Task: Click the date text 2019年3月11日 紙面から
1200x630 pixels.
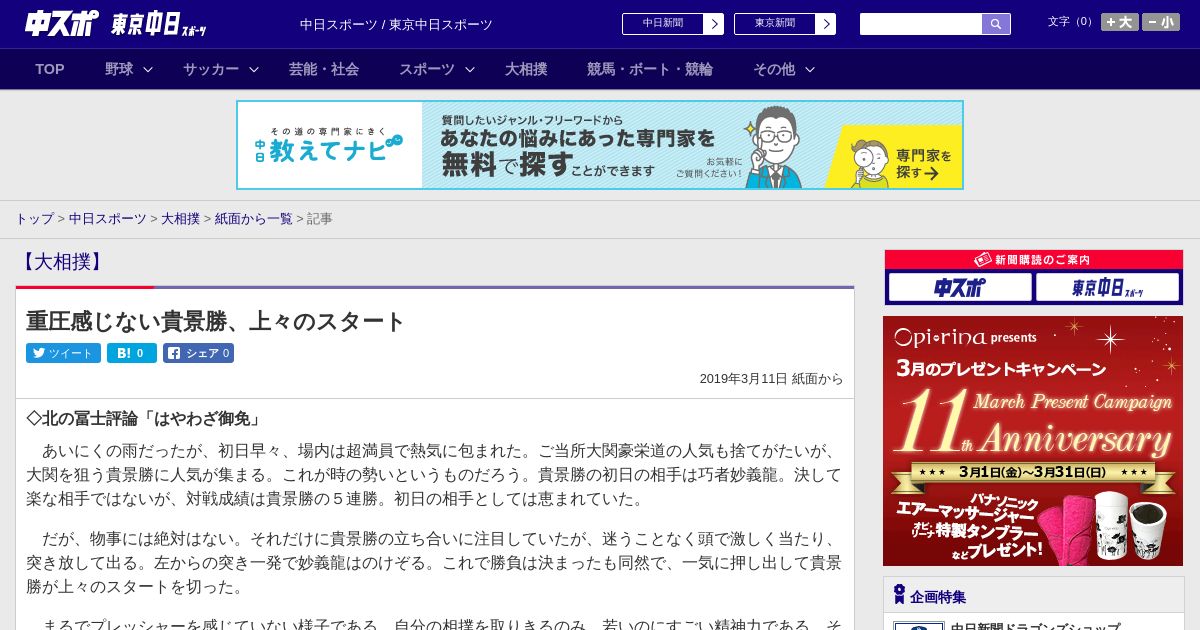Action: [771, 379]
